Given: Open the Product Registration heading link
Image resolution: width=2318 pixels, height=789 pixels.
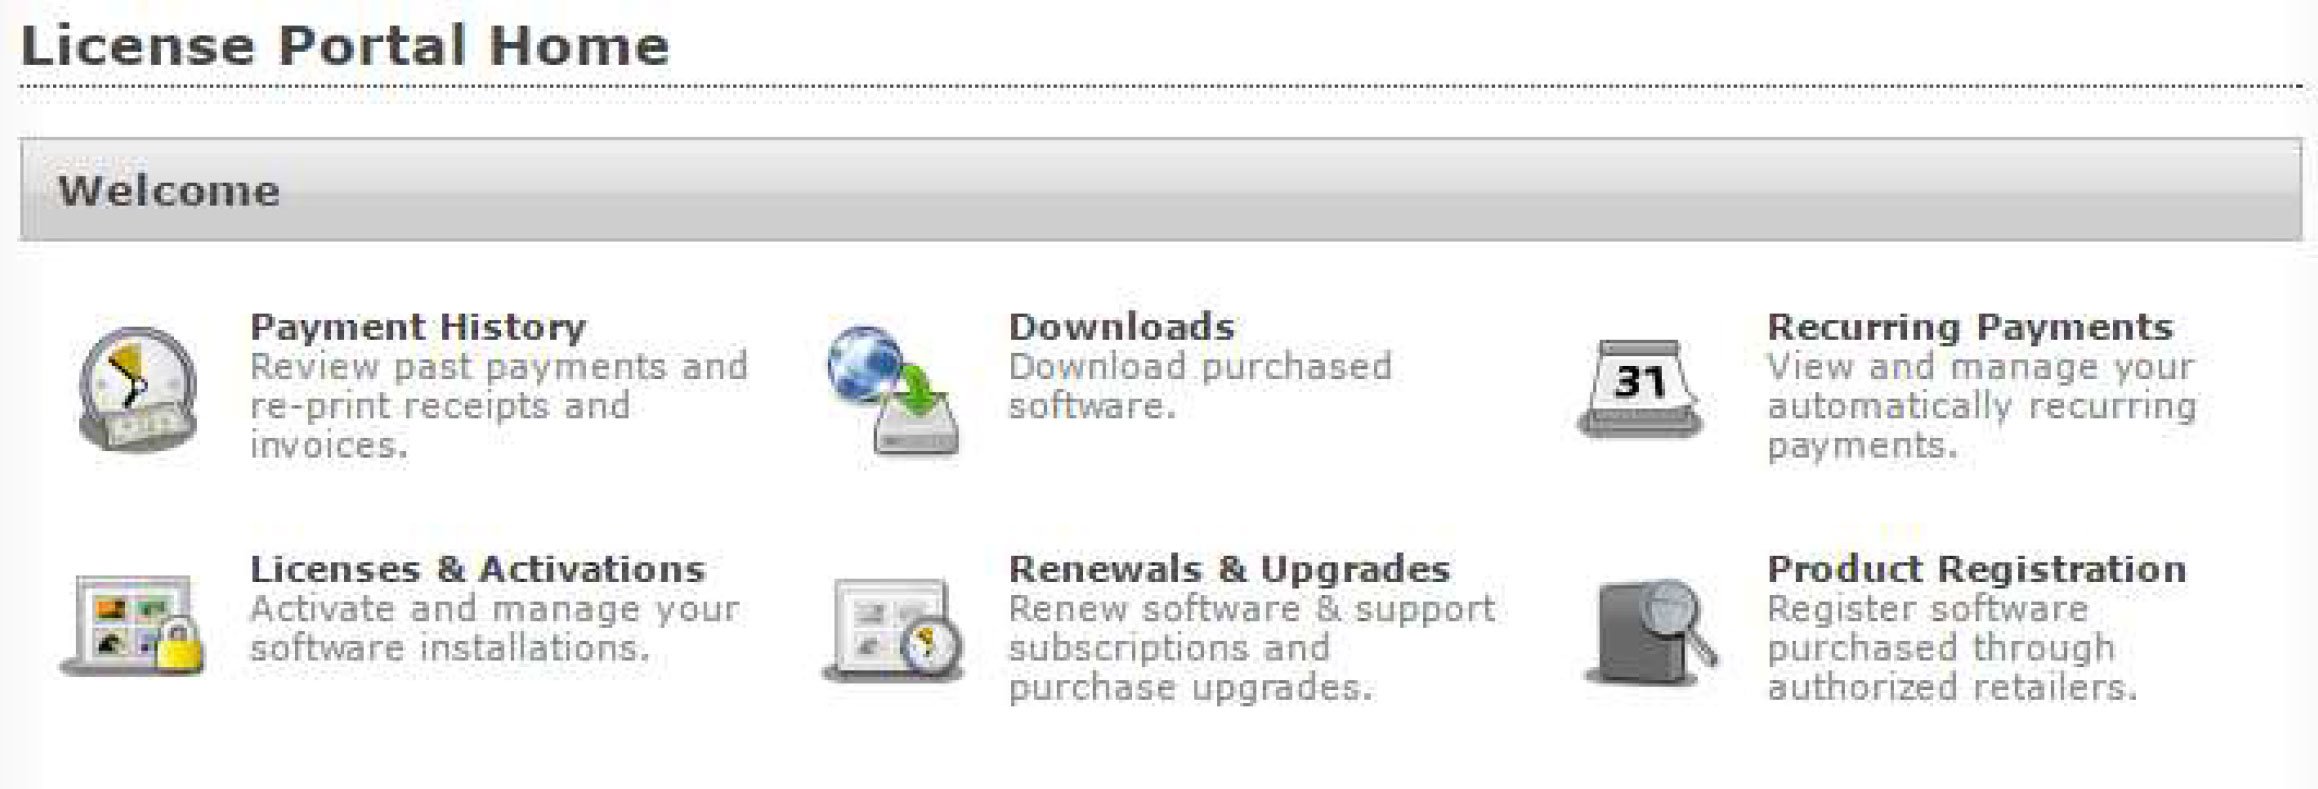Looking at the screenshot, I should point(1976,569).
